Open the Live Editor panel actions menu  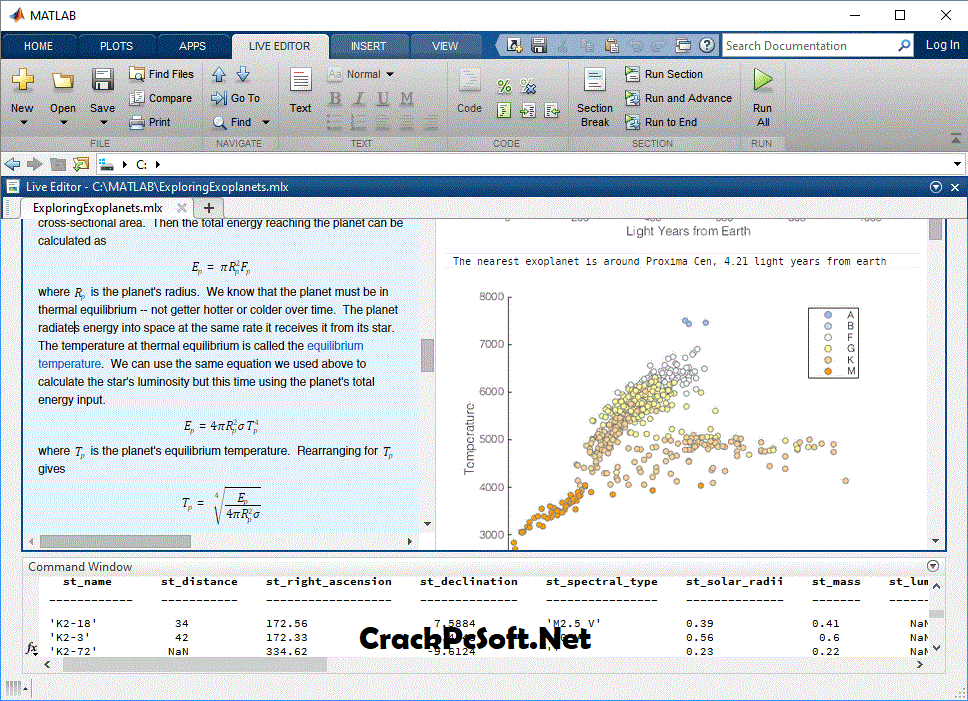[936, 187]
